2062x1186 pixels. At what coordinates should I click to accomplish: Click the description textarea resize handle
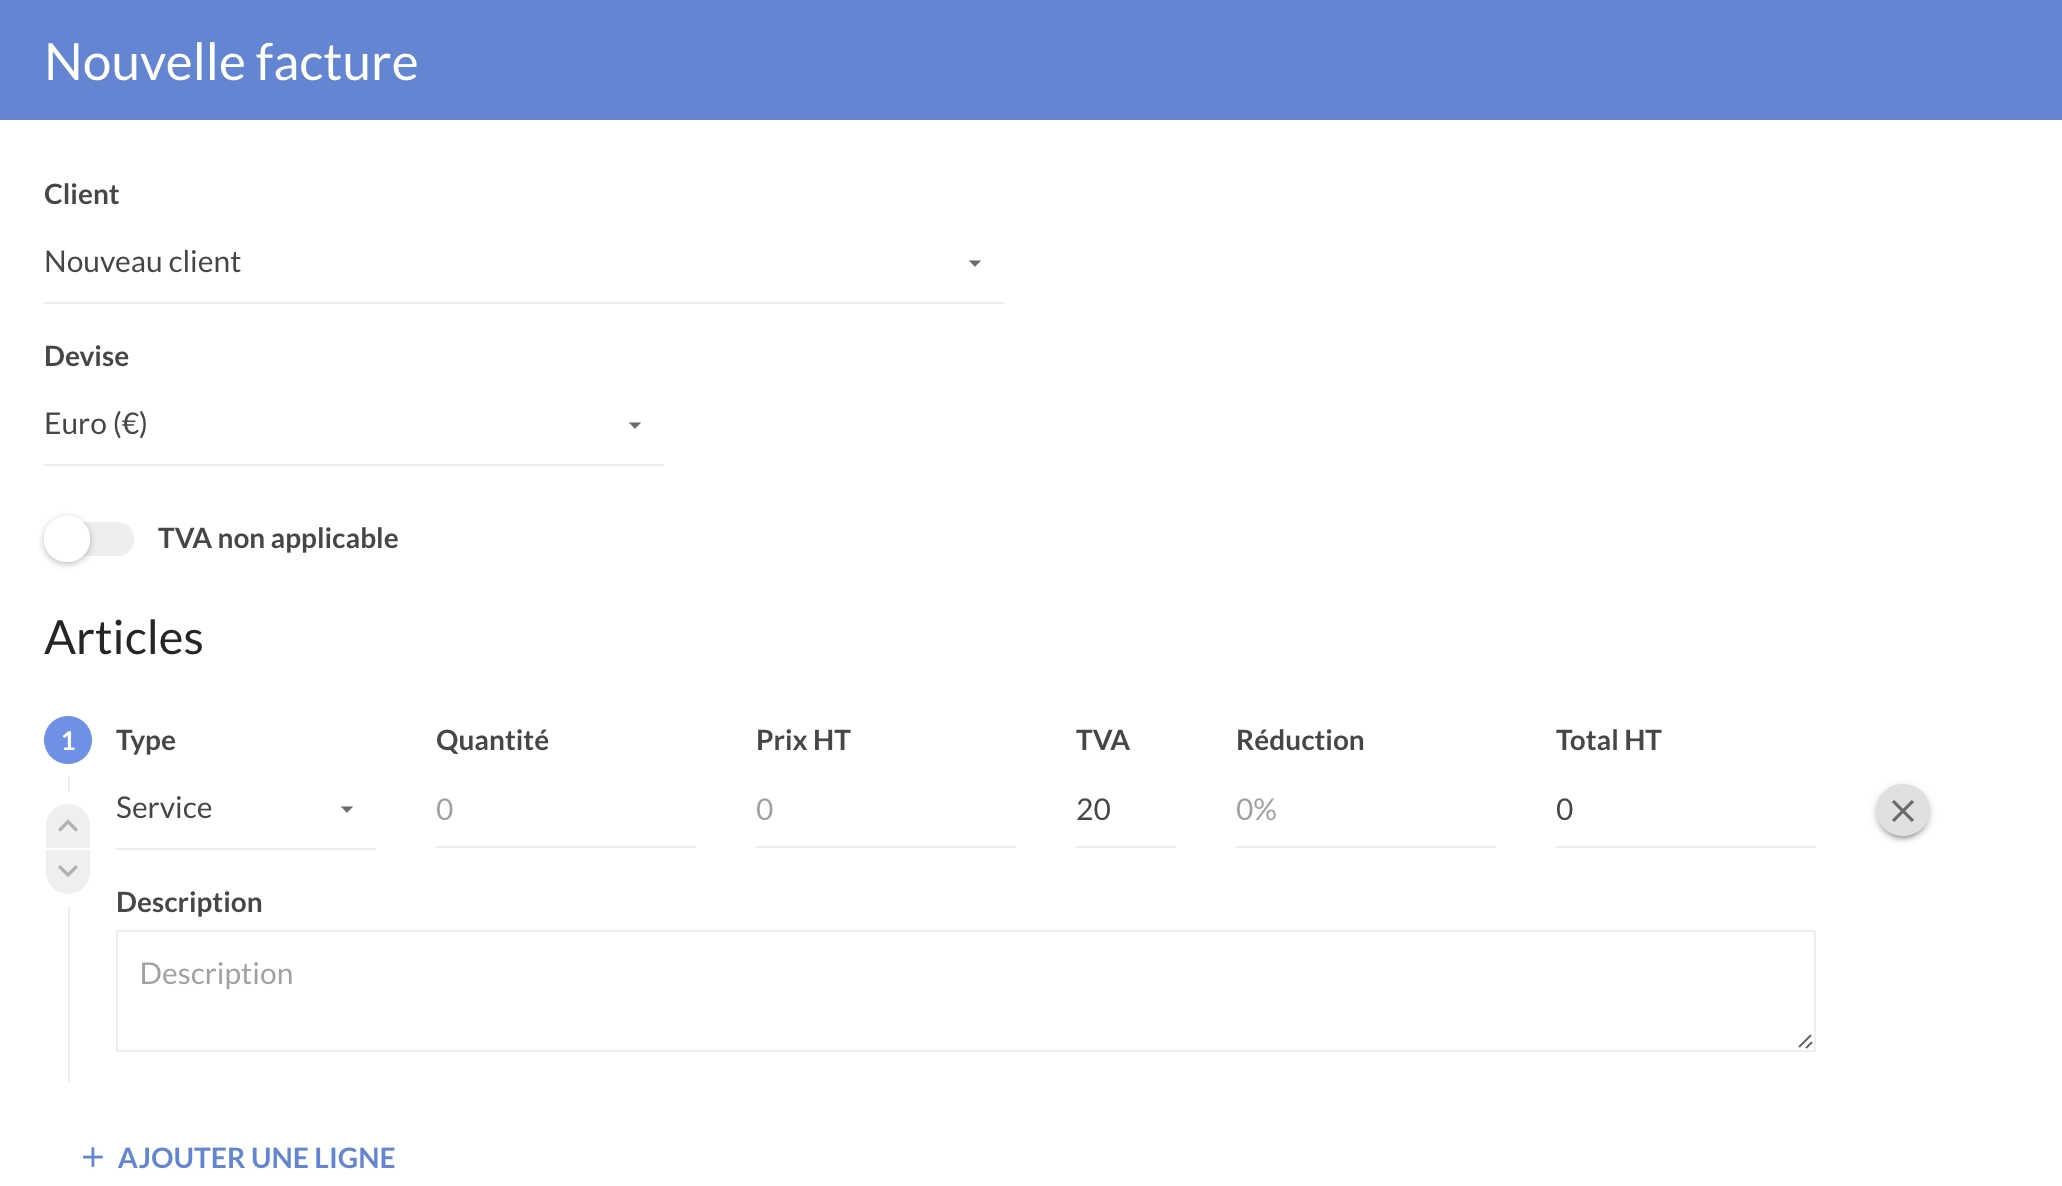1804,1041
